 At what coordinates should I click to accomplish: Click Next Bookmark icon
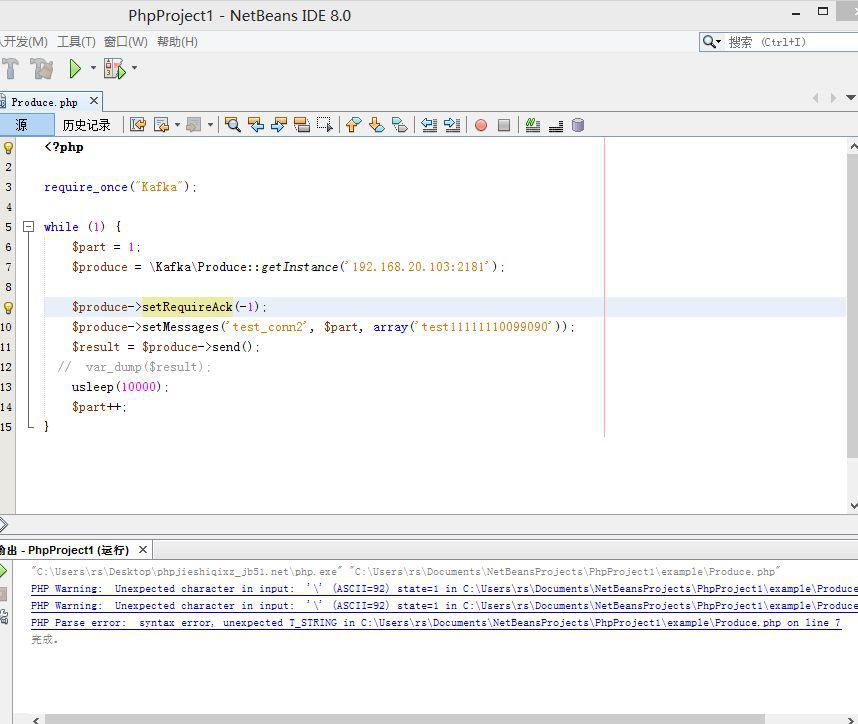[376, 125]
